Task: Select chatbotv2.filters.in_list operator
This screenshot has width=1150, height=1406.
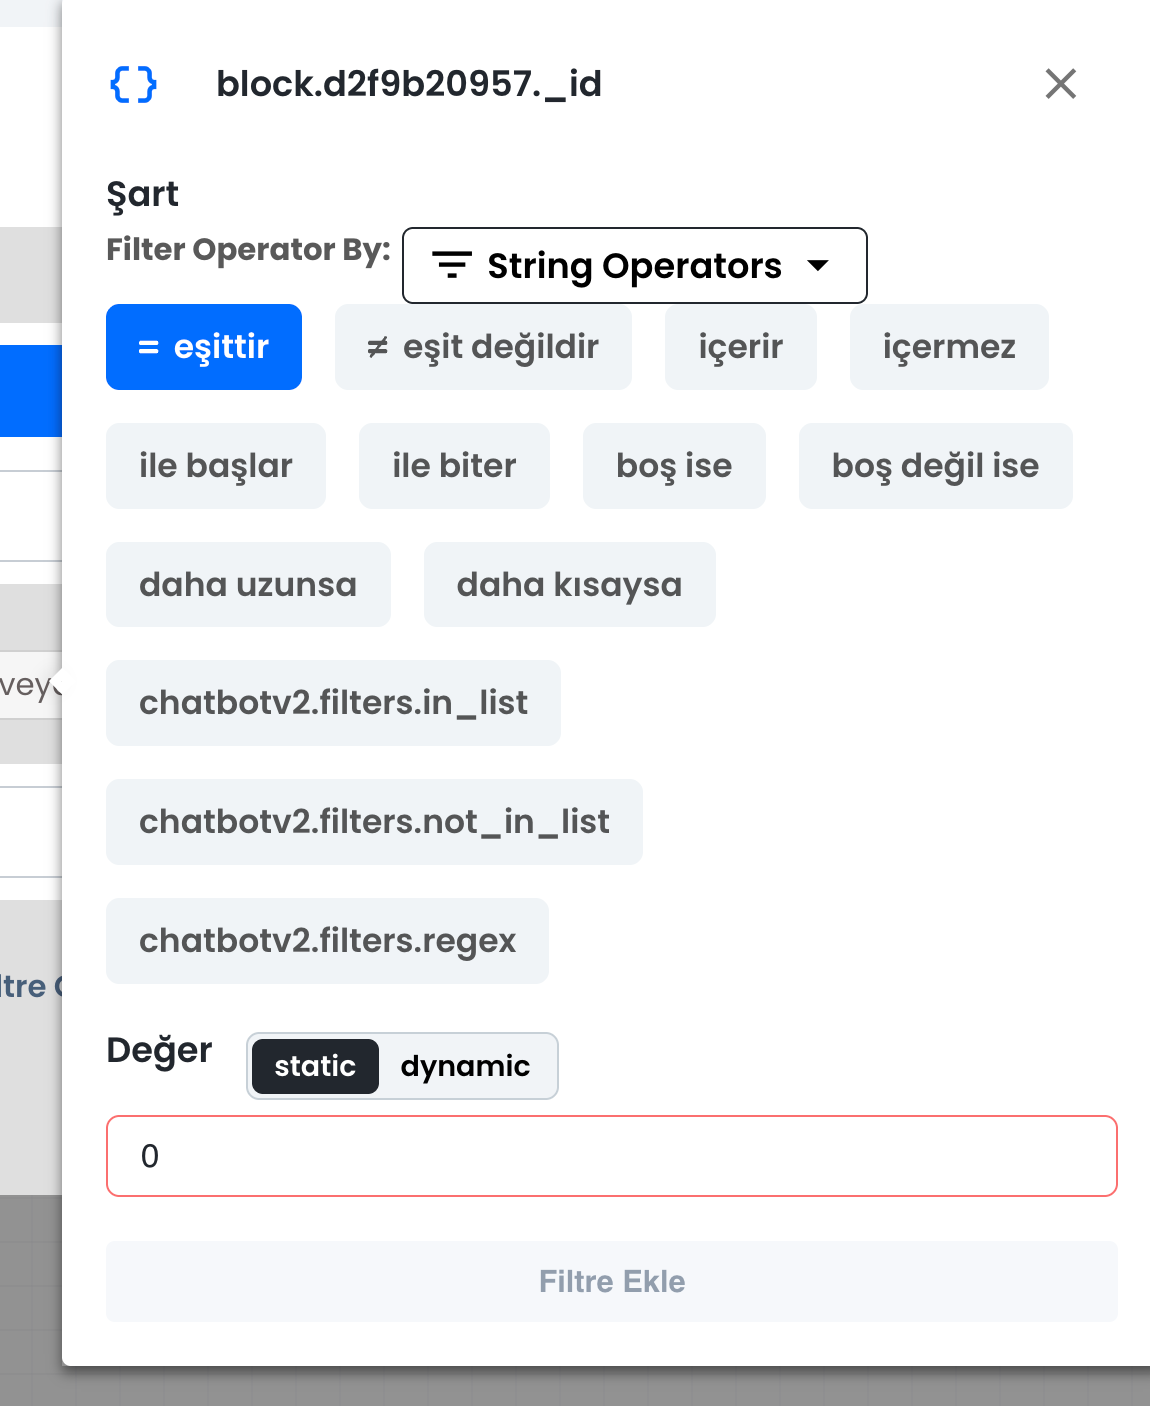Action: (x=333, y=703)
